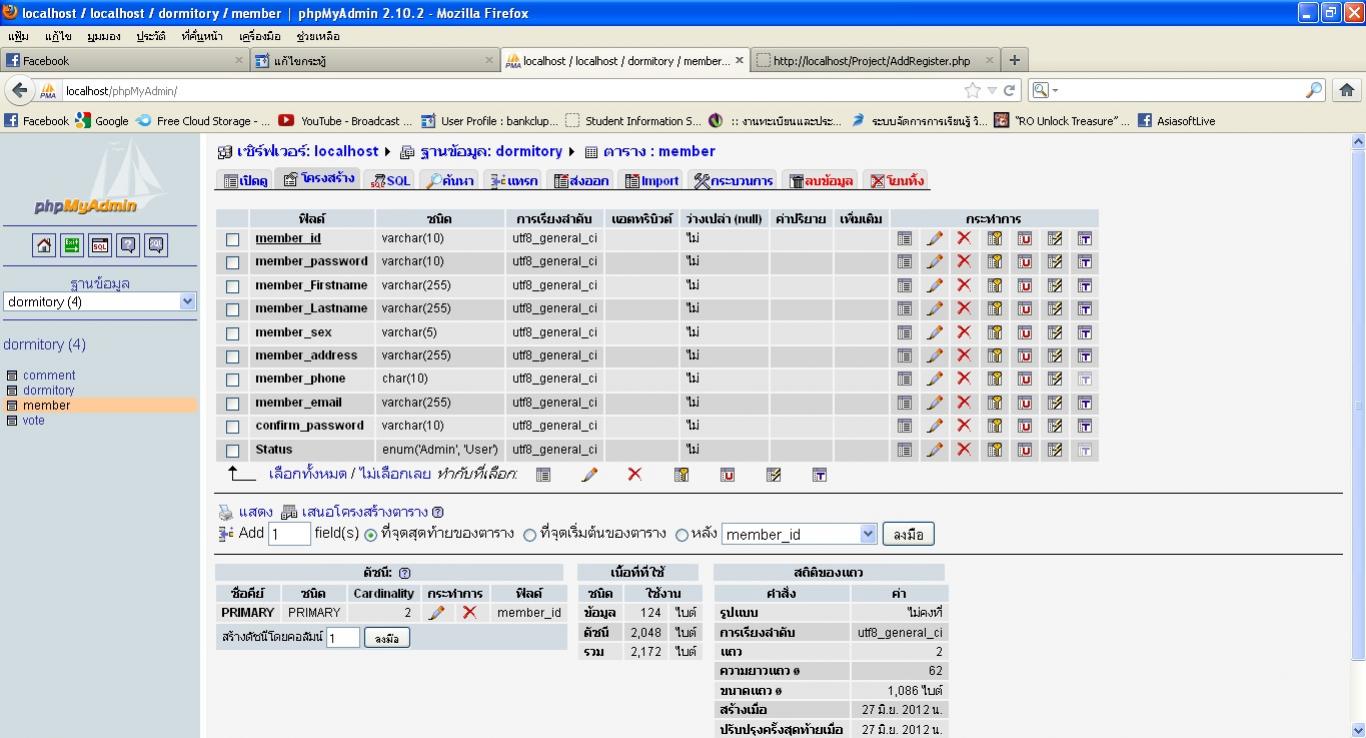Image resolution: width=1366 pixels, height=738 pixels.
Task: Click the Home icon in phpMyAdmin sidebar
Action: (x=44, y=245)
